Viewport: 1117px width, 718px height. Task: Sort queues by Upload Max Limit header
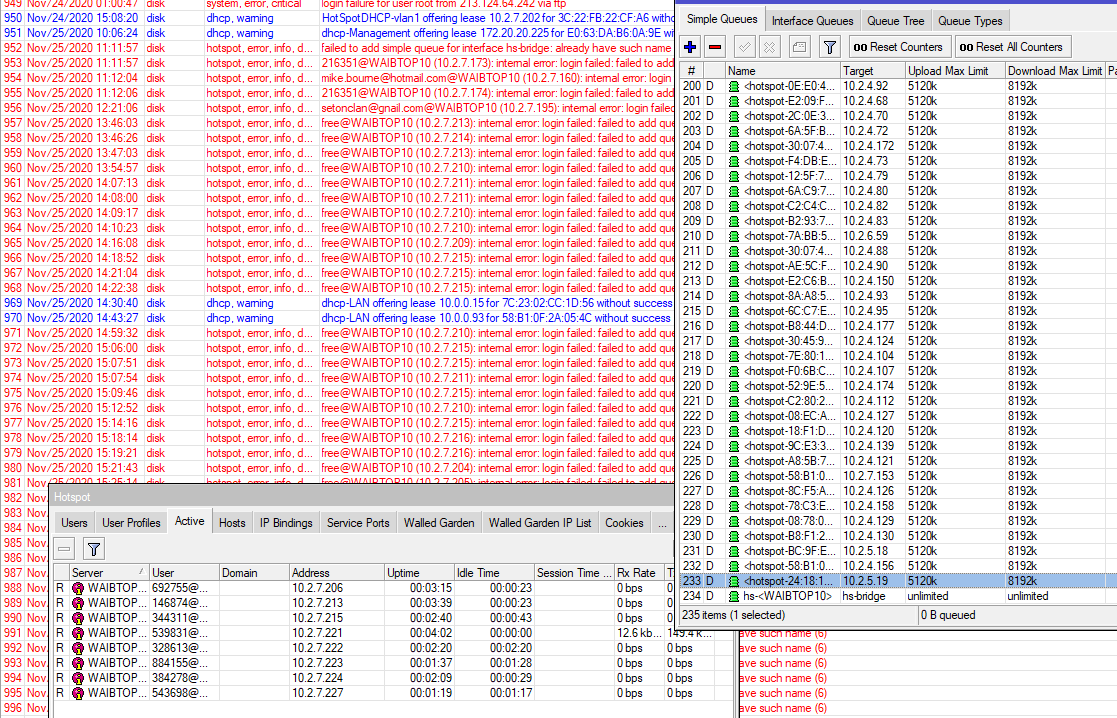point(955,71)
